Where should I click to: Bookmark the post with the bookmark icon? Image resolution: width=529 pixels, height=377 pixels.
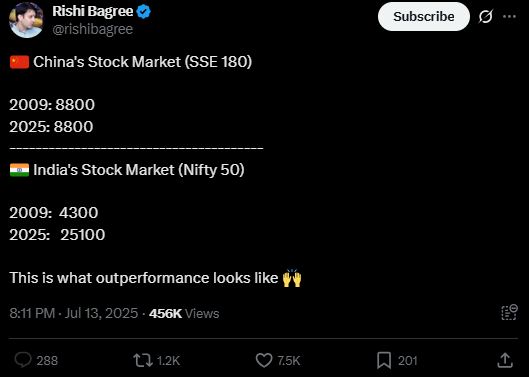[x=384, y=360]
